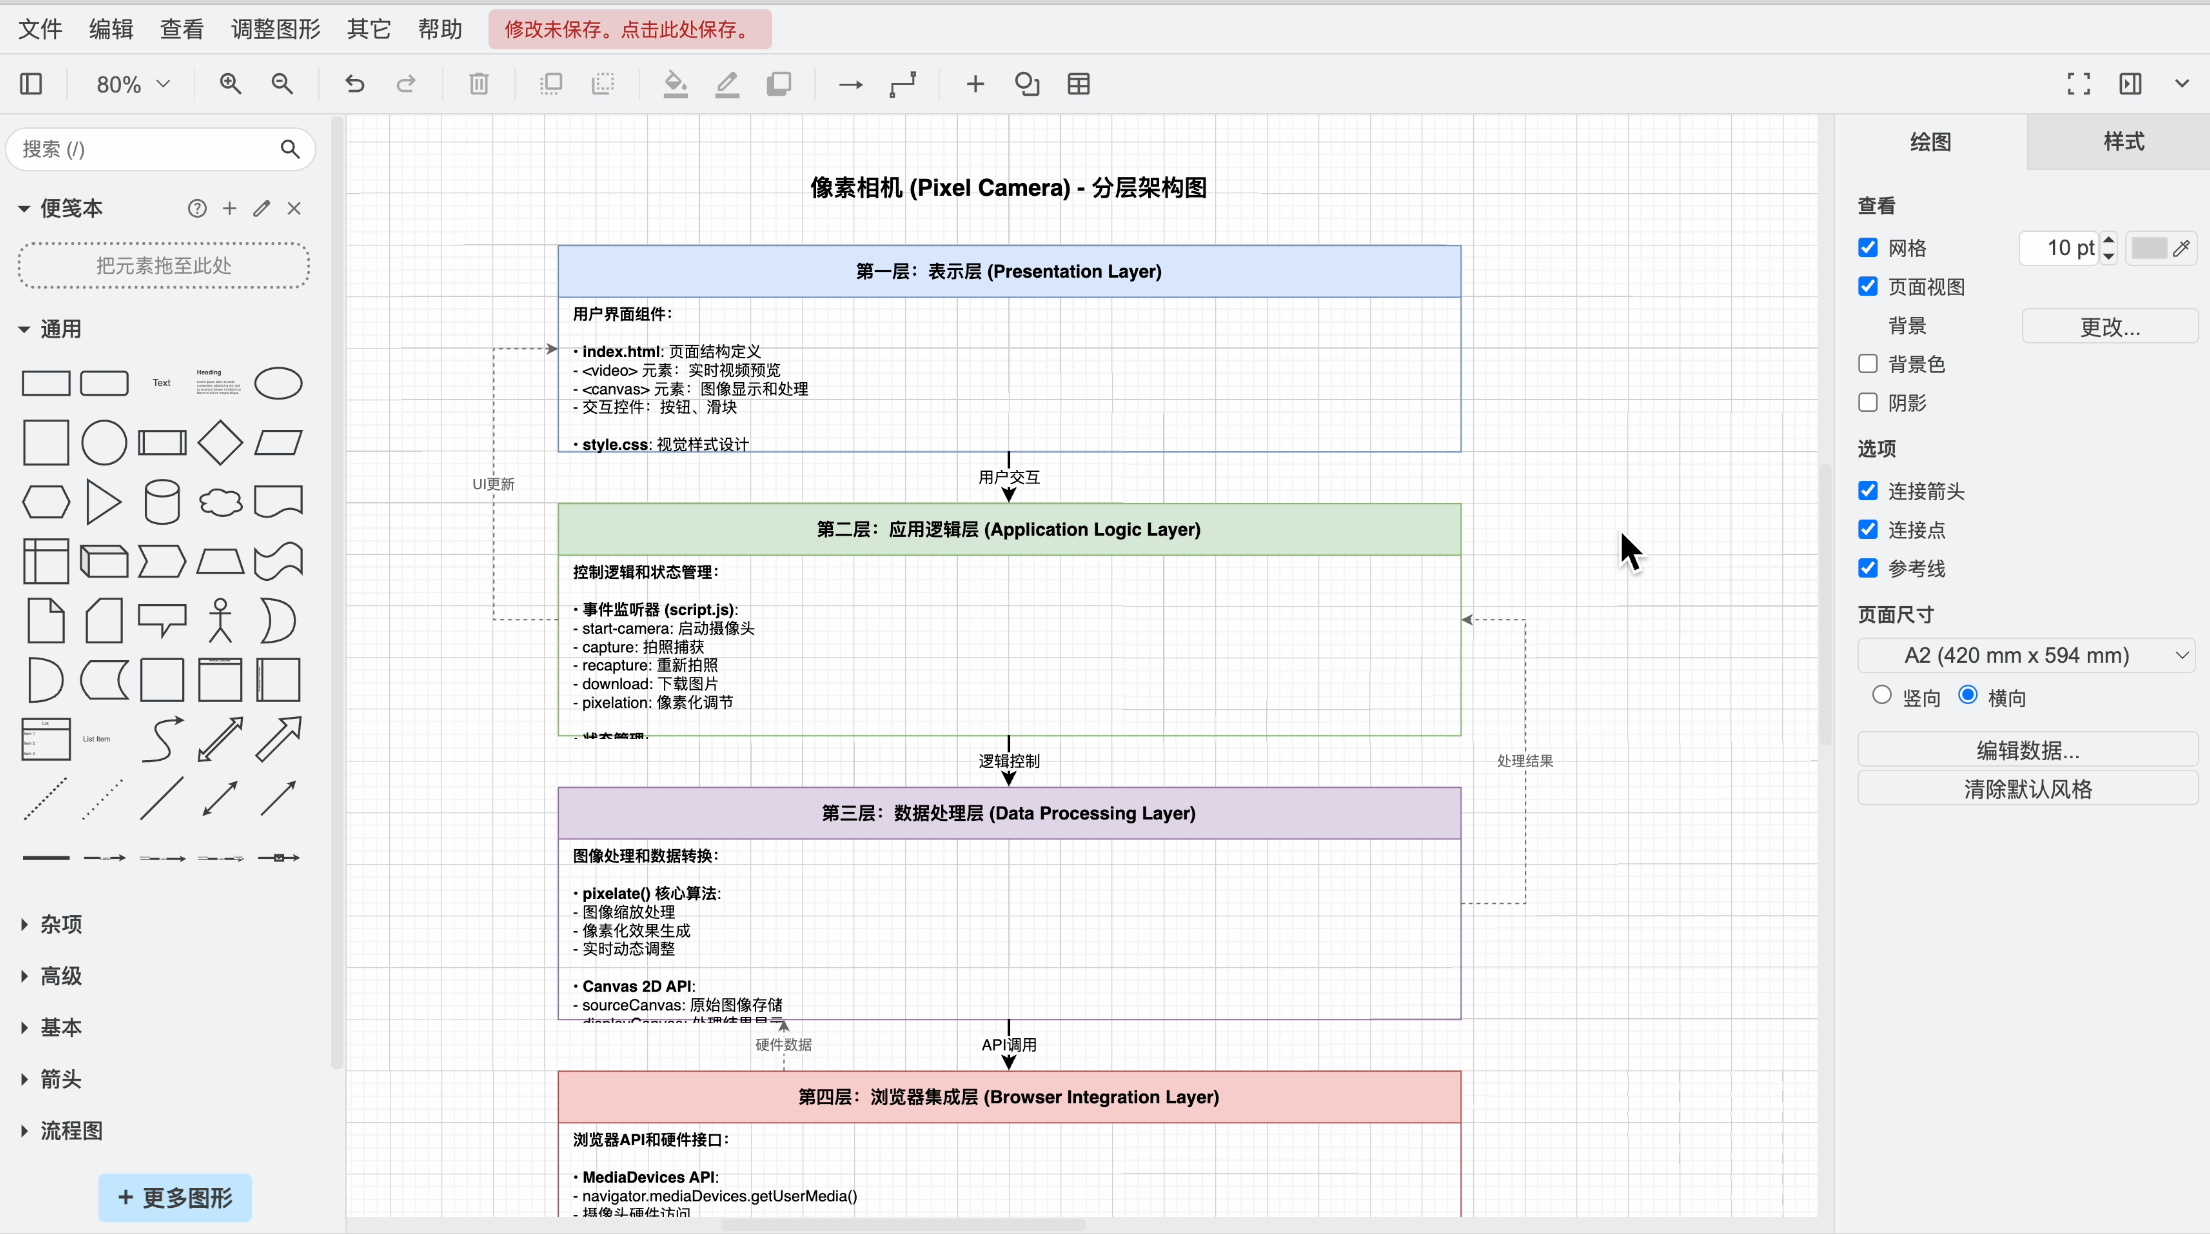Open the insert table icon
The height and width of the screenshot is (1234, 2210).
tap(1078, 84)
